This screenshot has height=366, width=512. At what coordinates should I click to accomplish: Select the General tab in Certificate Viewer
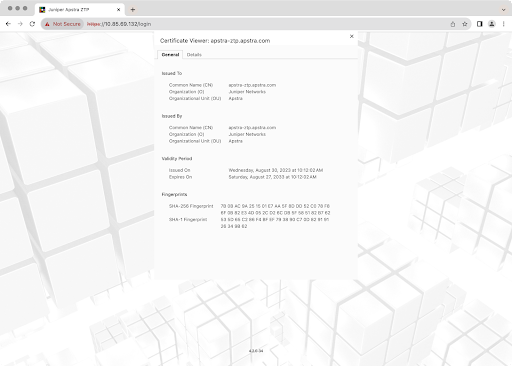(x=170, y=55)
